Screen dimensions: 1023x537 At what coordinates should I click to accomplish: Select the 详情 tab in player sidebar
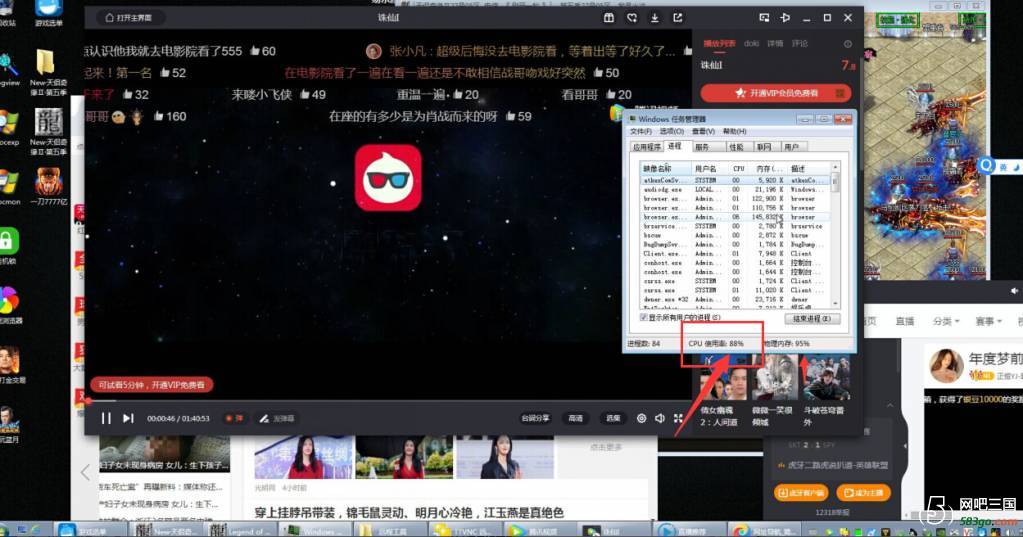pyautogui.click(x=774, y=44)
